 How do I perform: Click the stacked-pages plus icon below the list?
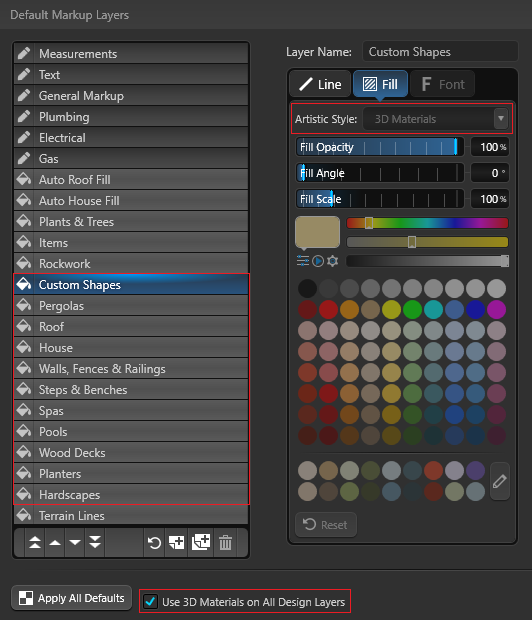point(201,542)
